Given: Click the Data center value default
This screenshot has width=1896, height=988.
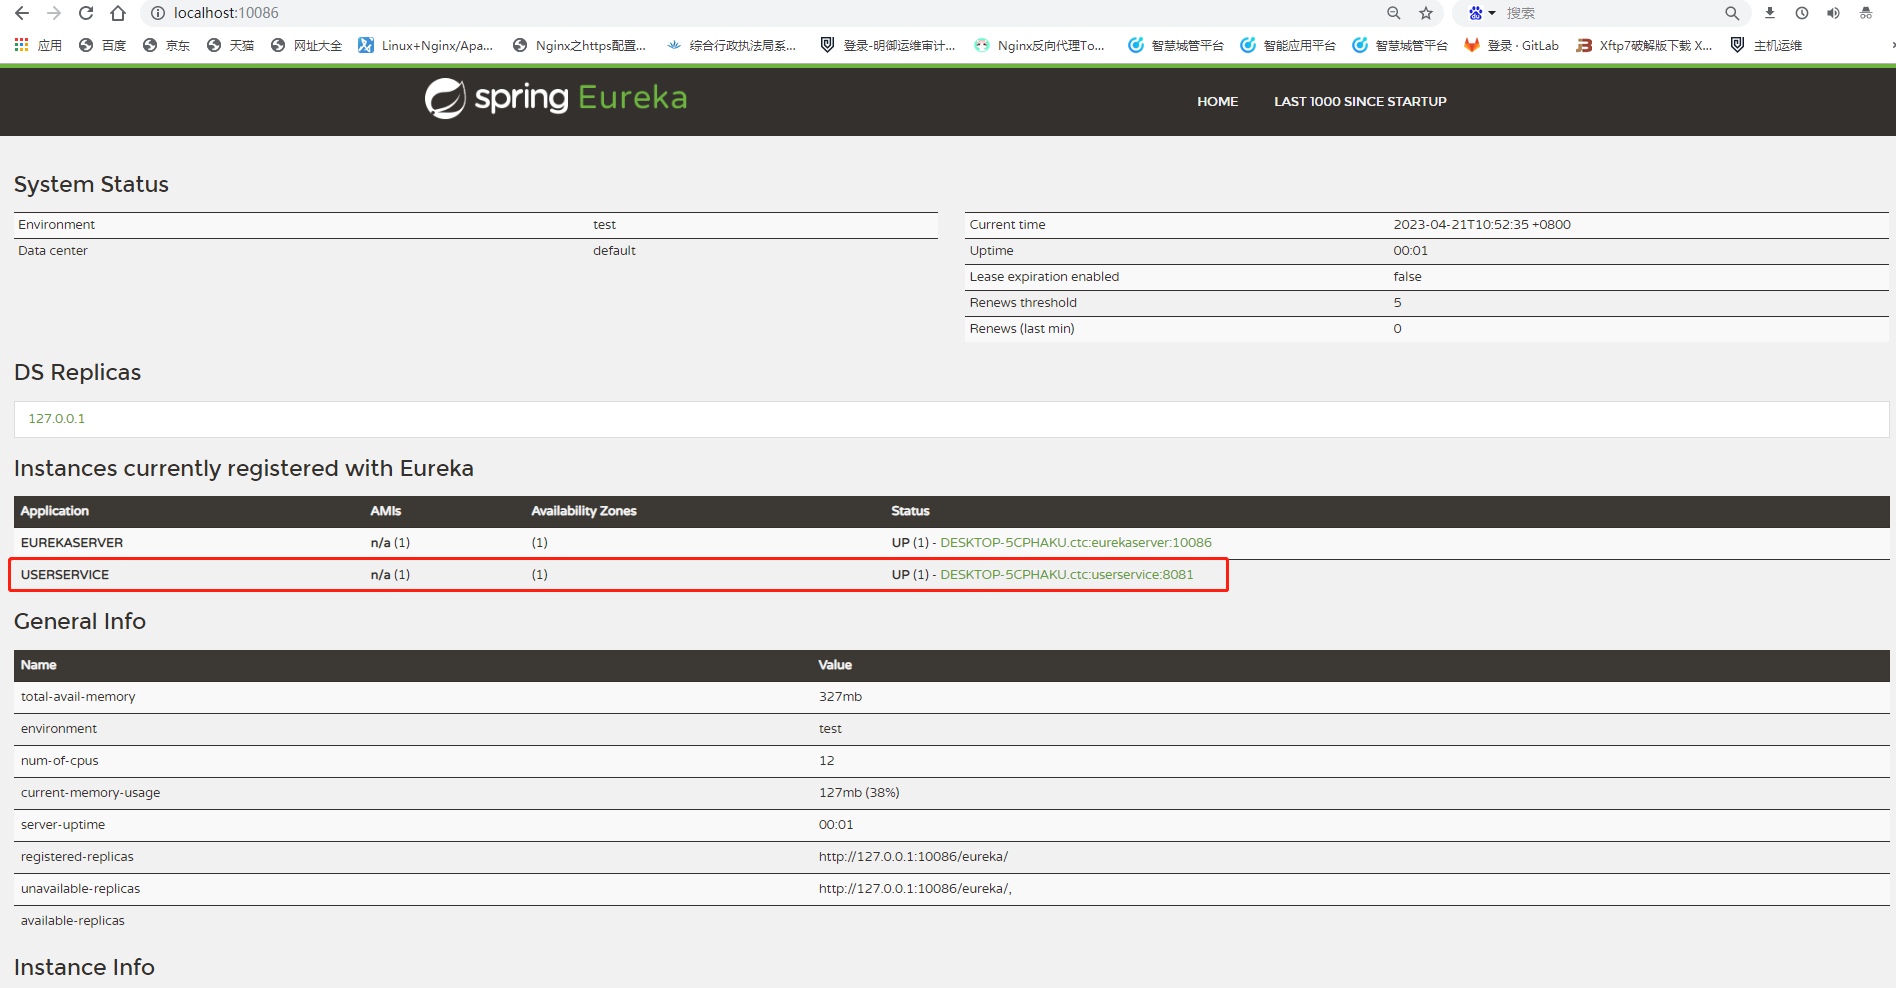Looking at the screenshot, I should pyautogui.click(x=614, y=251).
